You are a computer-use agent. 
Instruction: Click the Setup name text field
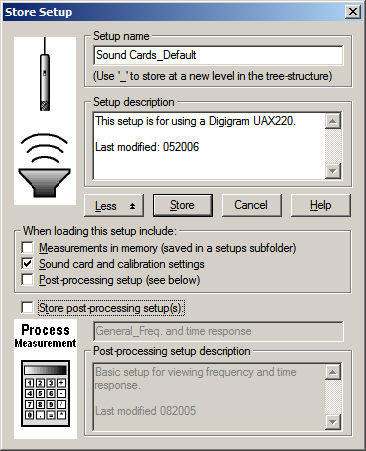tap(218, 55)
